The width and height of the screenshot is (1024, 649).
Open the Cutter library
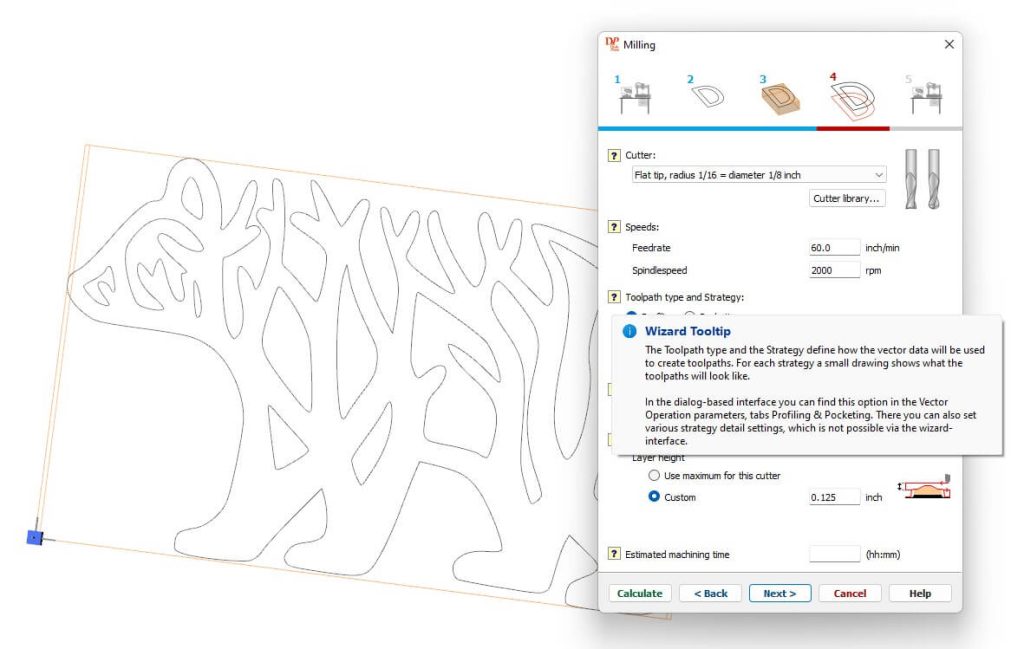[x=846, y=198]
